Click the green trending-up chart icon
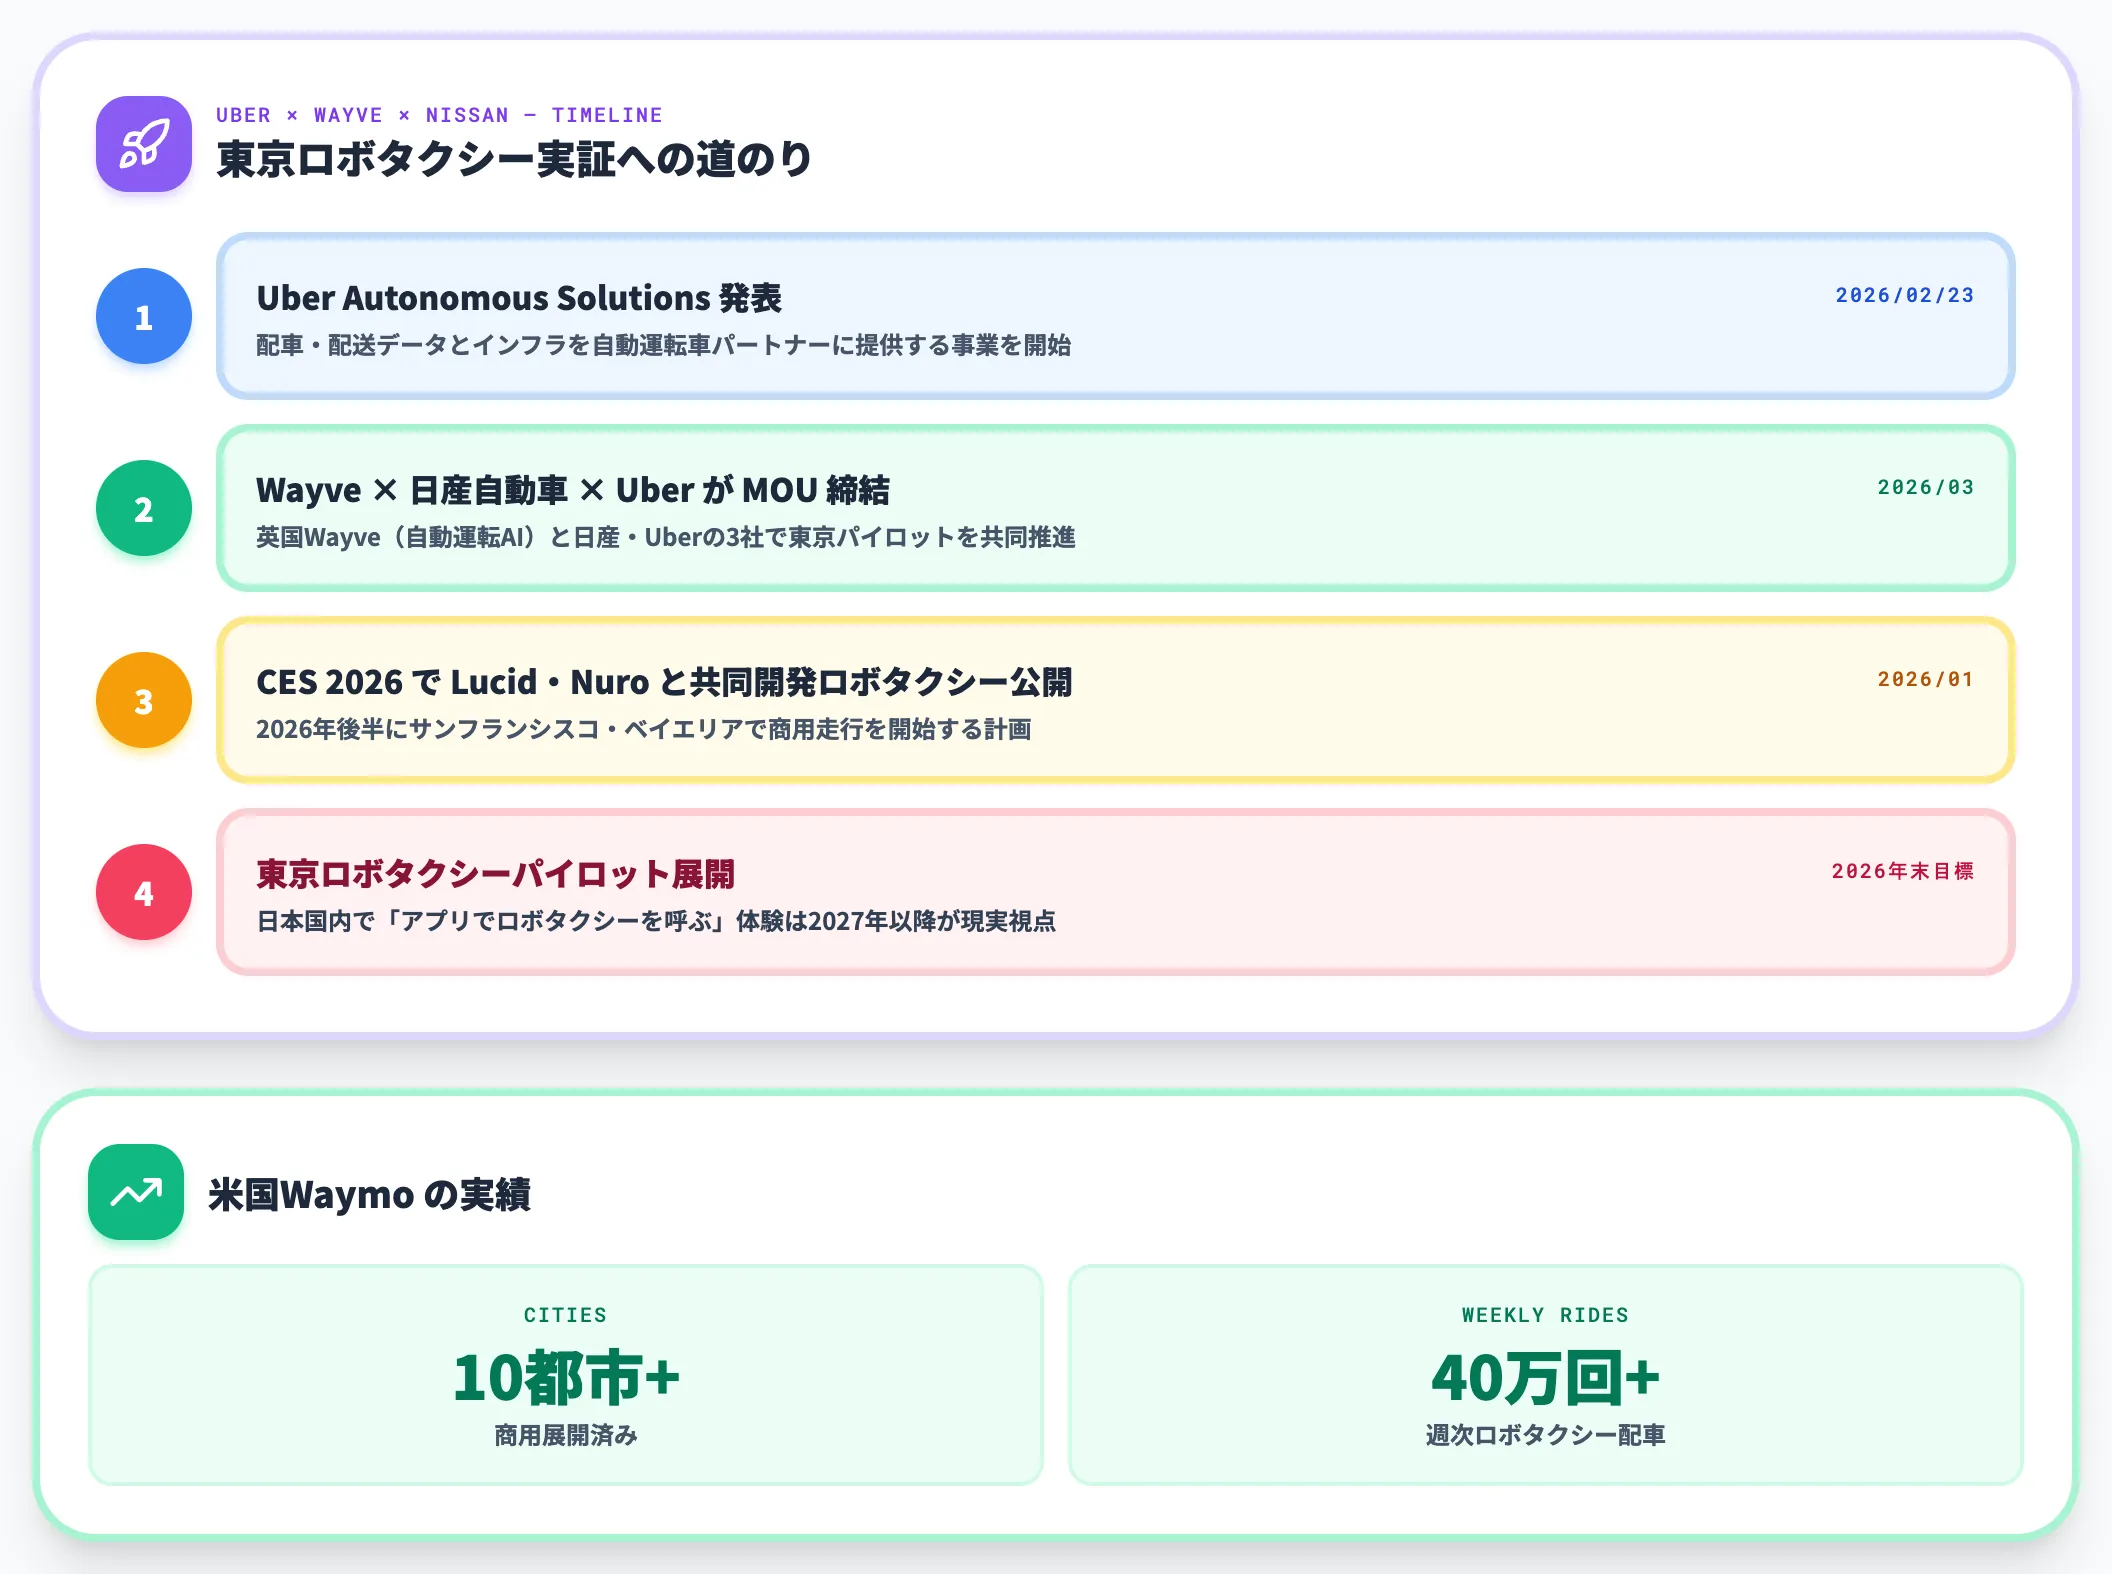Viewport: 2112px width, 1574px height. pos(136,1192)
